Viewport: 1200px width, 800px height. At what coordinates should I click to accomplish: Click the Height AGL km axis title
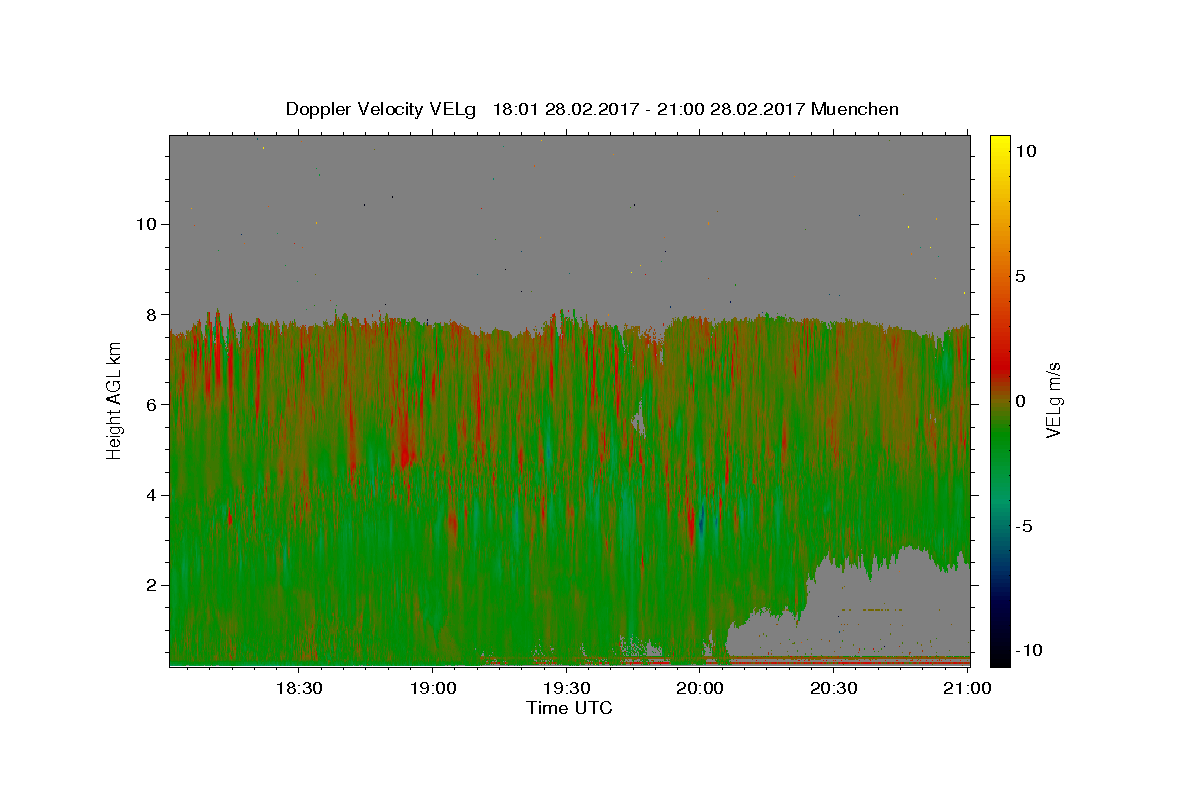coord(115,400)
